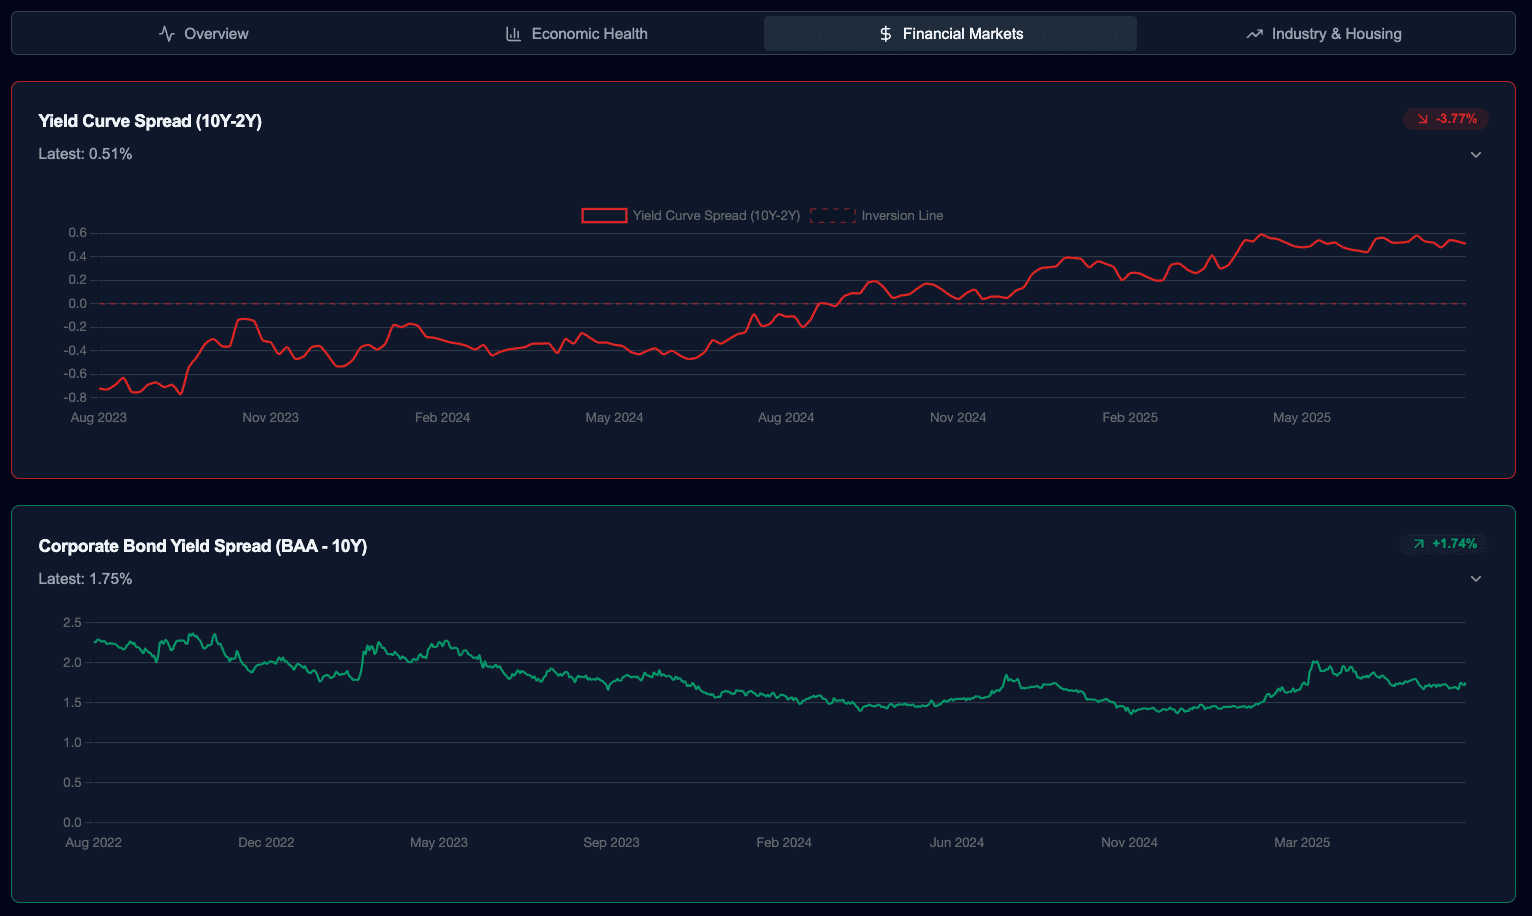Click the red Yield Curve legend swatch
This screenshot has width=1532, height=916.
click(604, 216)
